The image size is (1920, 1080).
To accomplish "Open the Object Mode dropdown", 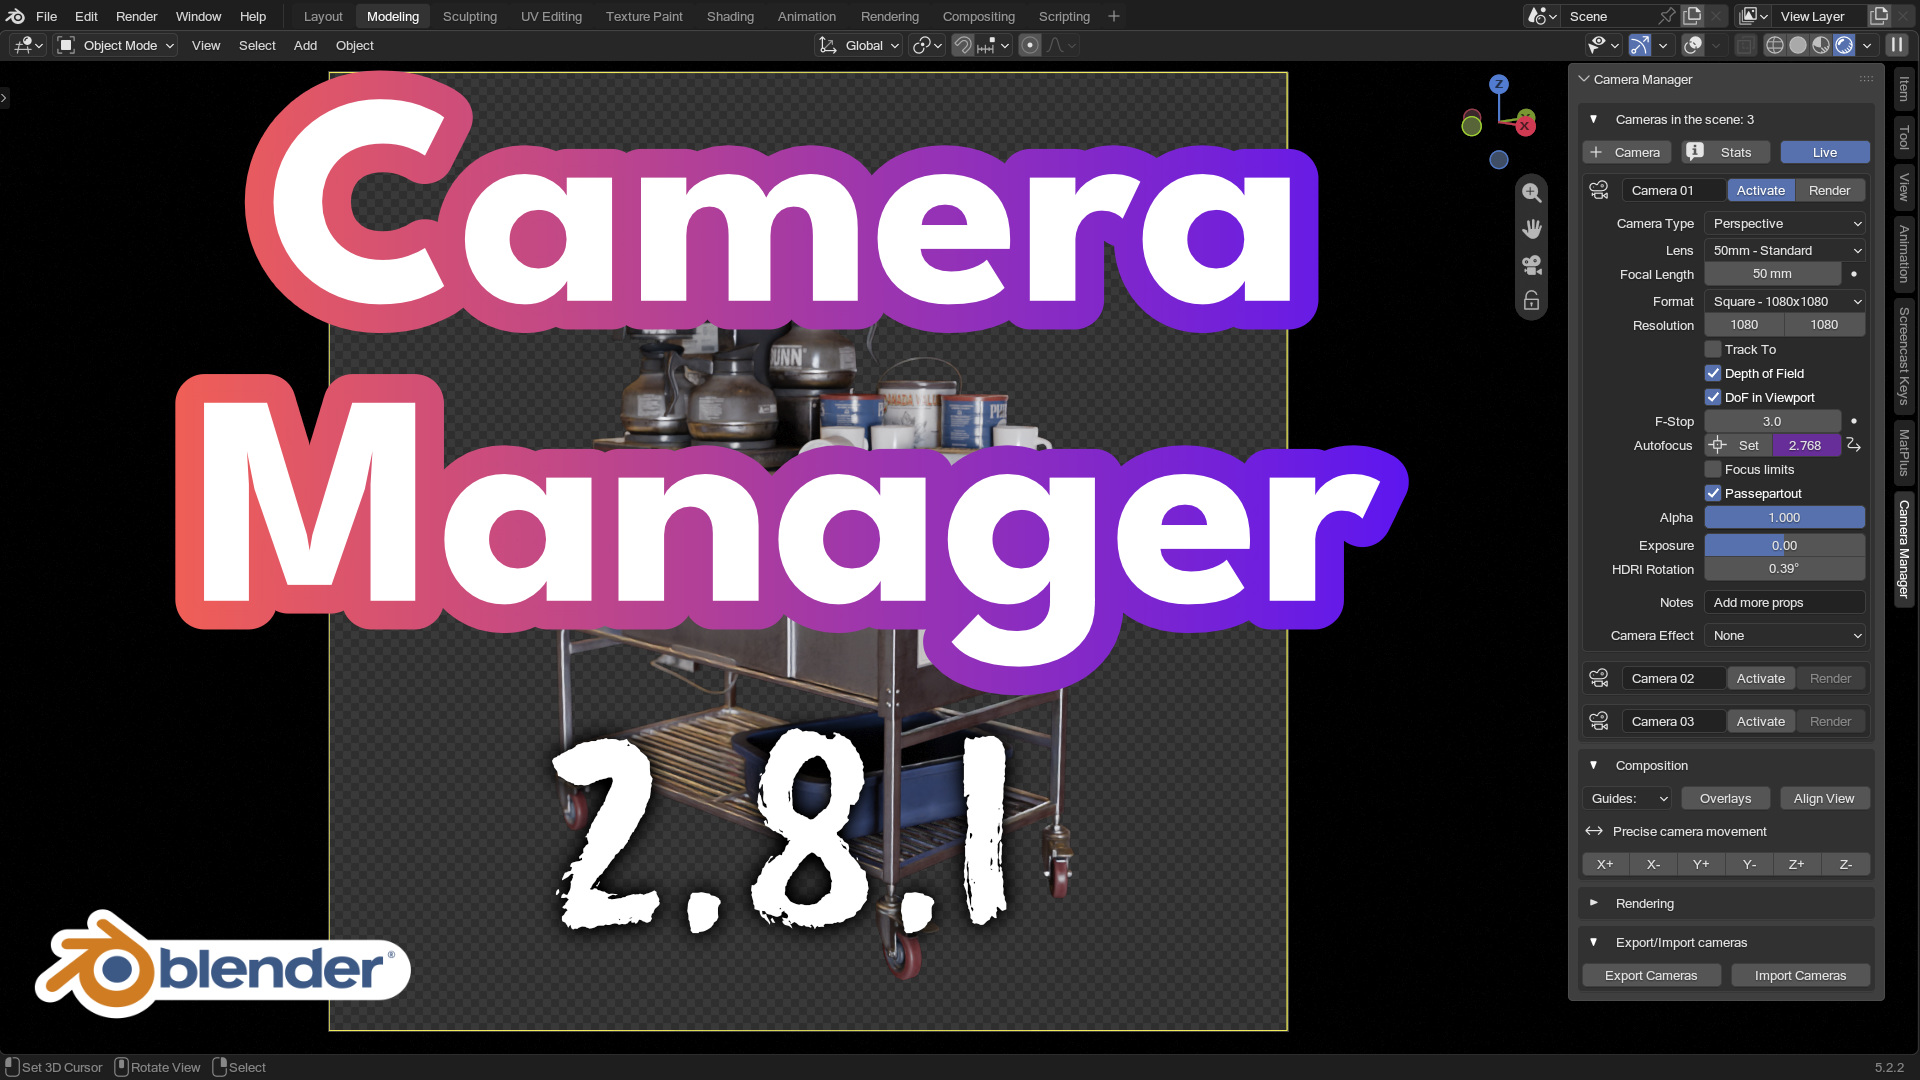I will (x=117, y=45).
